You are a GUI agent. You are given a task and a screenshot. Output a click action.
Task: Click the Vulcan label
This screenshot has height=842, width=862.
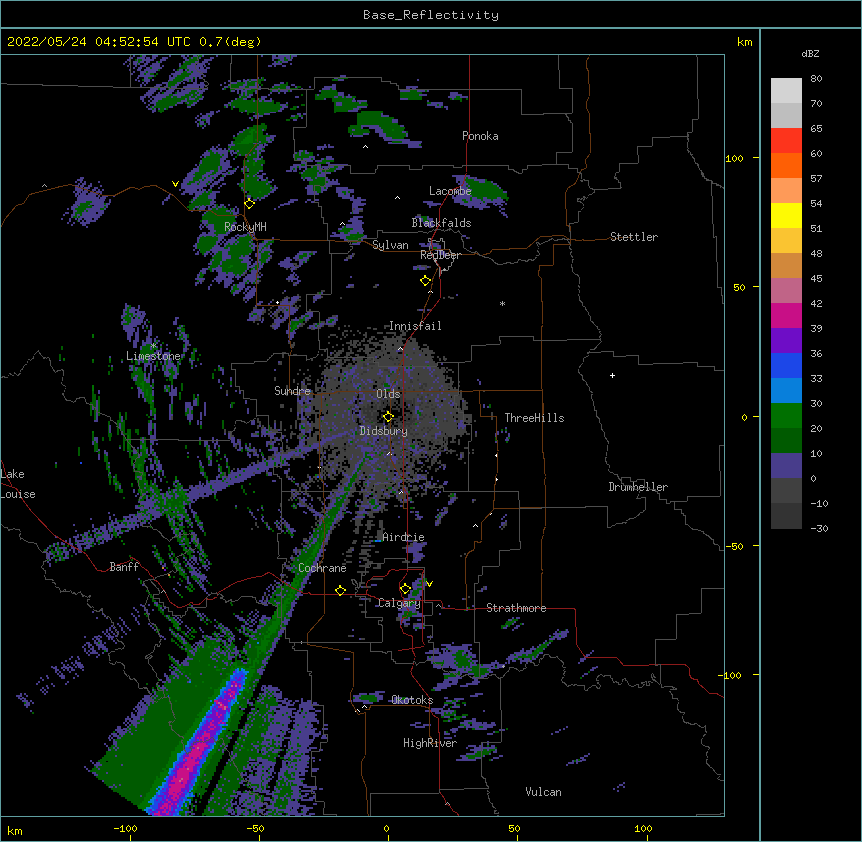pos(543,792)
